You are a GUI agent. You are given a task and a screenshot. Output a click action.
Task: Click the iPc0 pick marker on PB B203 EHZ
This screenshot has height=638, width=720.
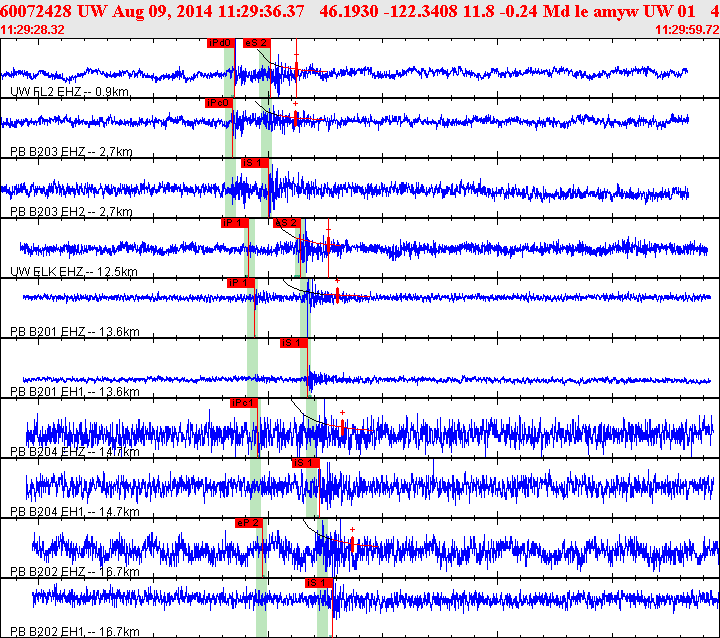[x=217, y=103]
